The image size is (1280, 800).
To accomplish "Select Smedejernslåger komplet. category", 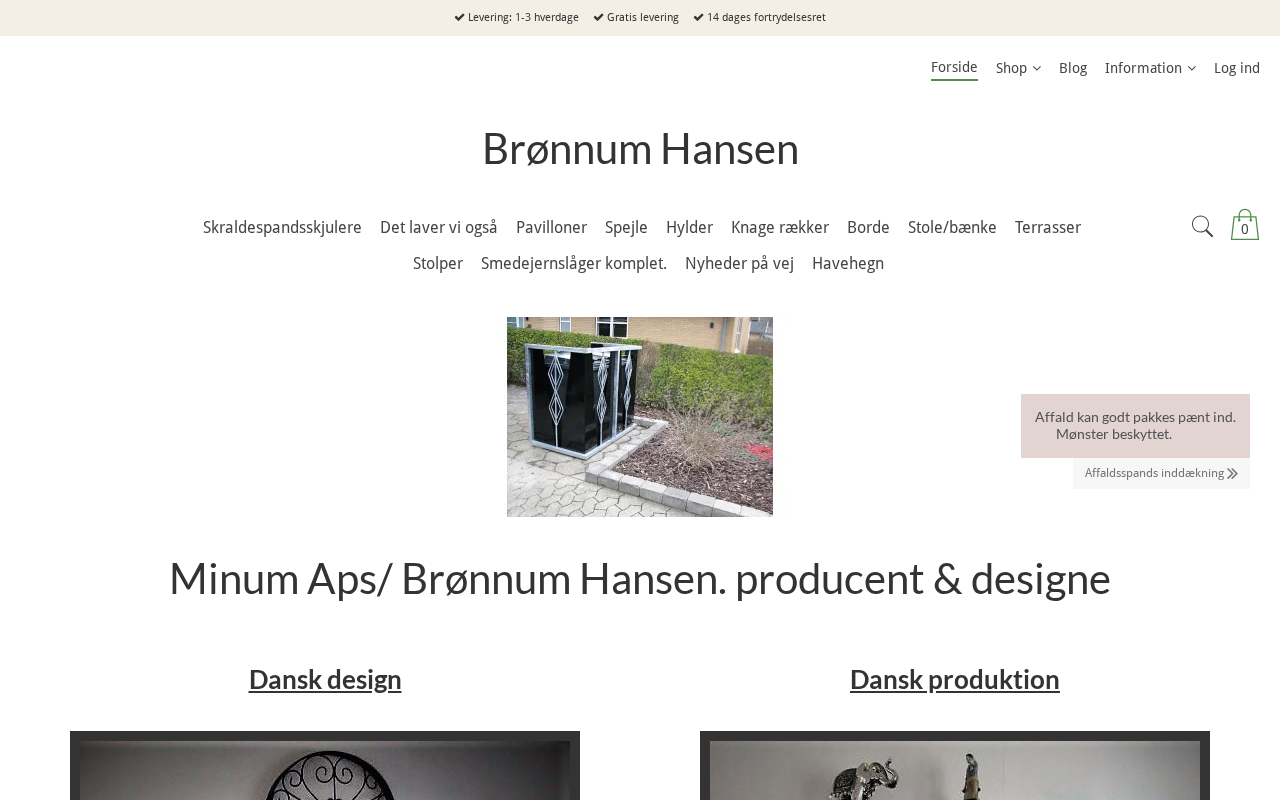I will (x=574, y=264).
